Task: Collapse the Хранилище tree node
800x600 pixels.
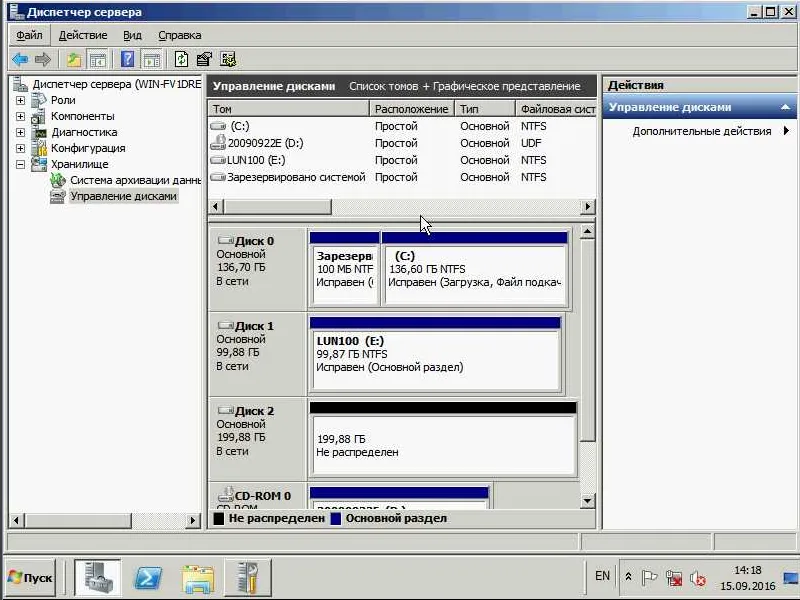Action: tap(20, 164)
